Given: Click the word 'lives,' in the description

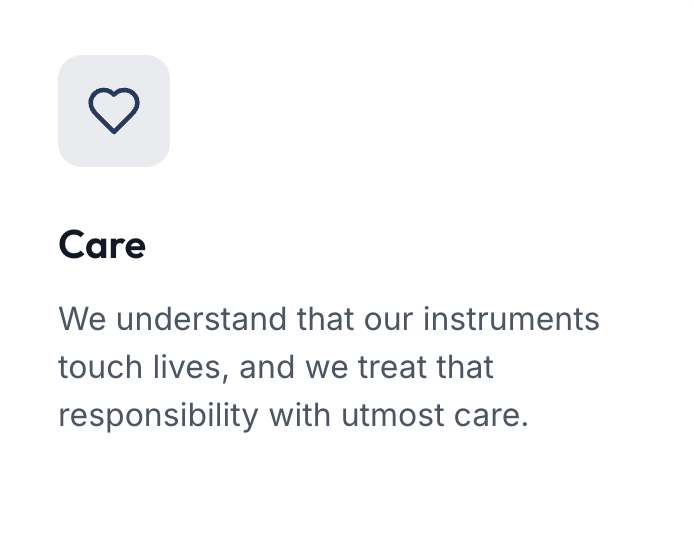Looking at the screenshot, I should [x=191, y=367].
